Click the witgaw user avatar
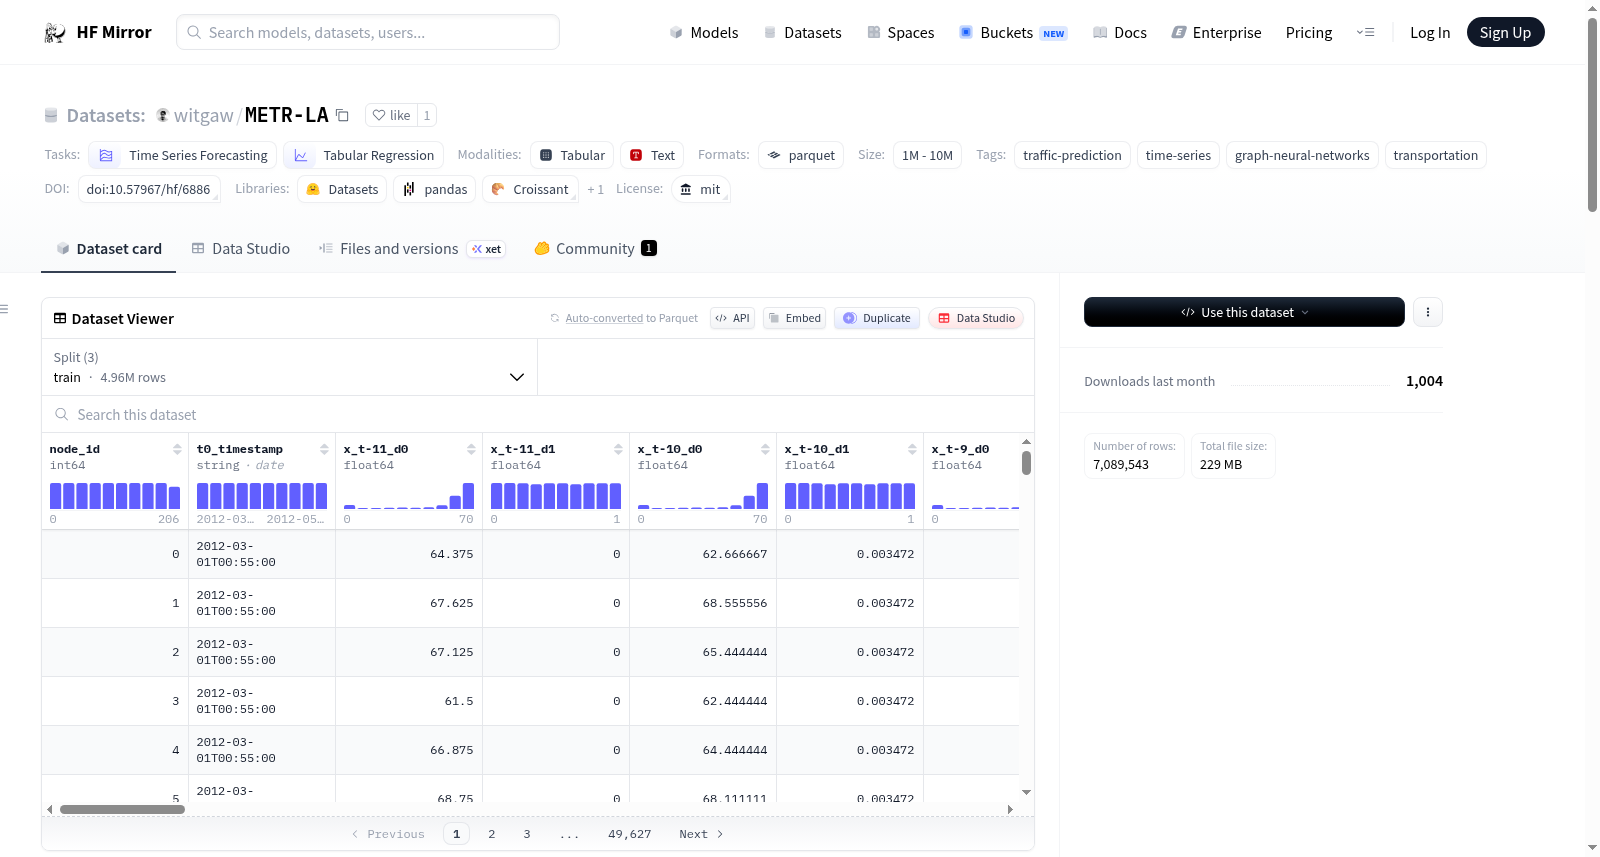 click(162, 115)
